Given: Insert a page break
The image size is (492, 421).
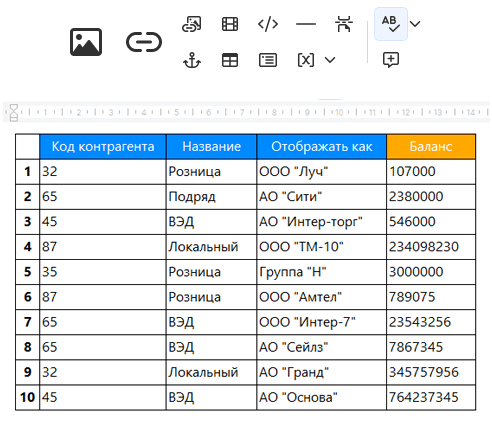Looking at the screenshot, I should (344, 24).
